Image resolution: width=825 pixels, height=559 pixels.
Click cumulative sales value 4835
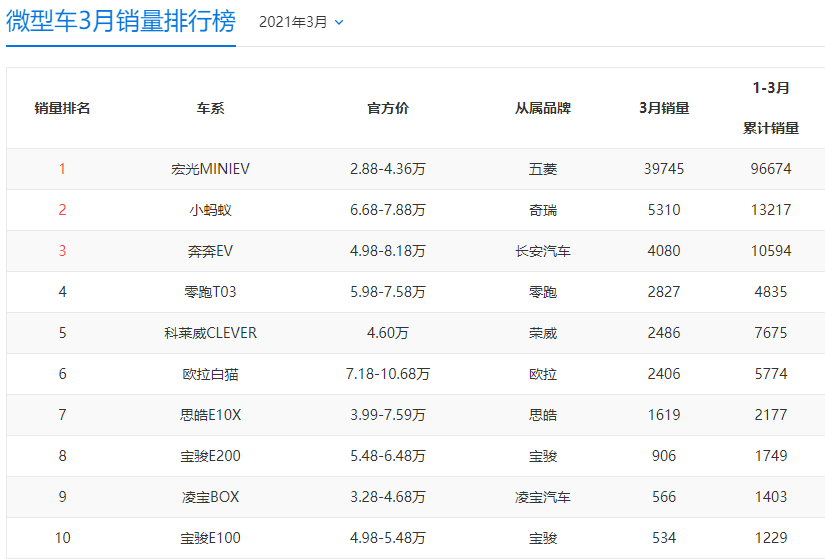point(771,292)
